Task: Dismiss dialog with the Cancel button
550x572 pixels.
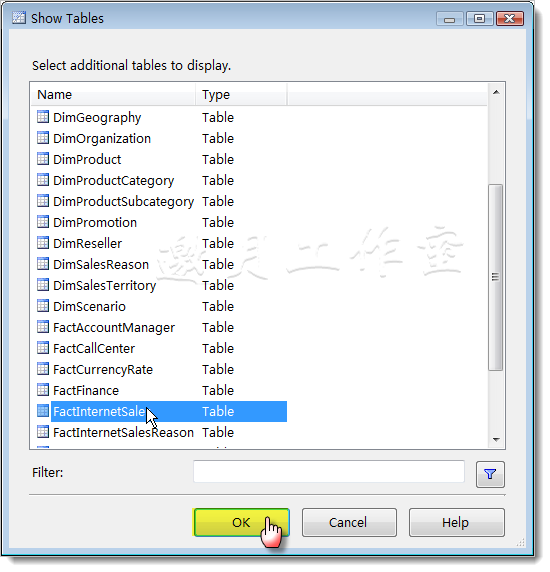Action: [349, 522]
